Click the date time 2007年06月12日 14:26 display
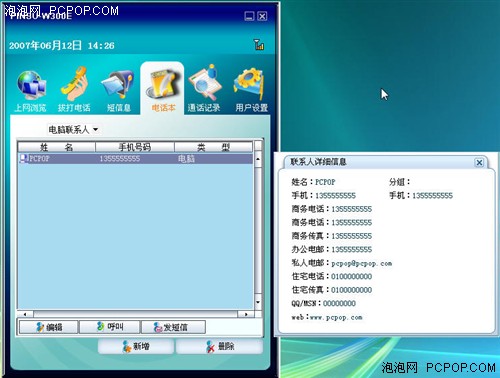 (x=62, y=45)
